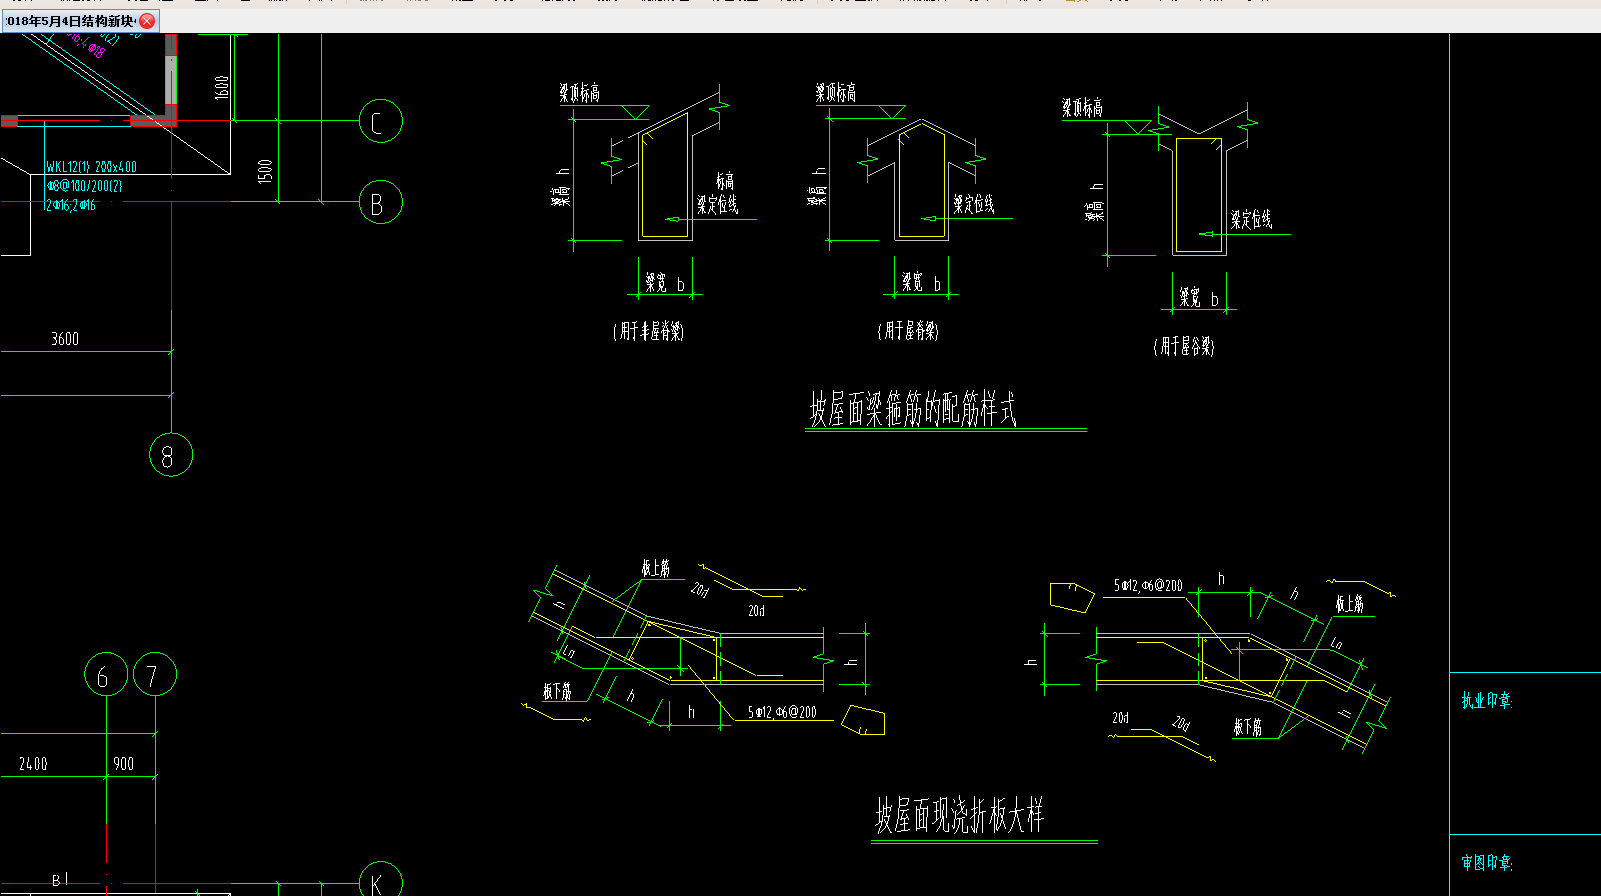
Task: Click caption (用于屋谷梁)
Action: 1184,346
